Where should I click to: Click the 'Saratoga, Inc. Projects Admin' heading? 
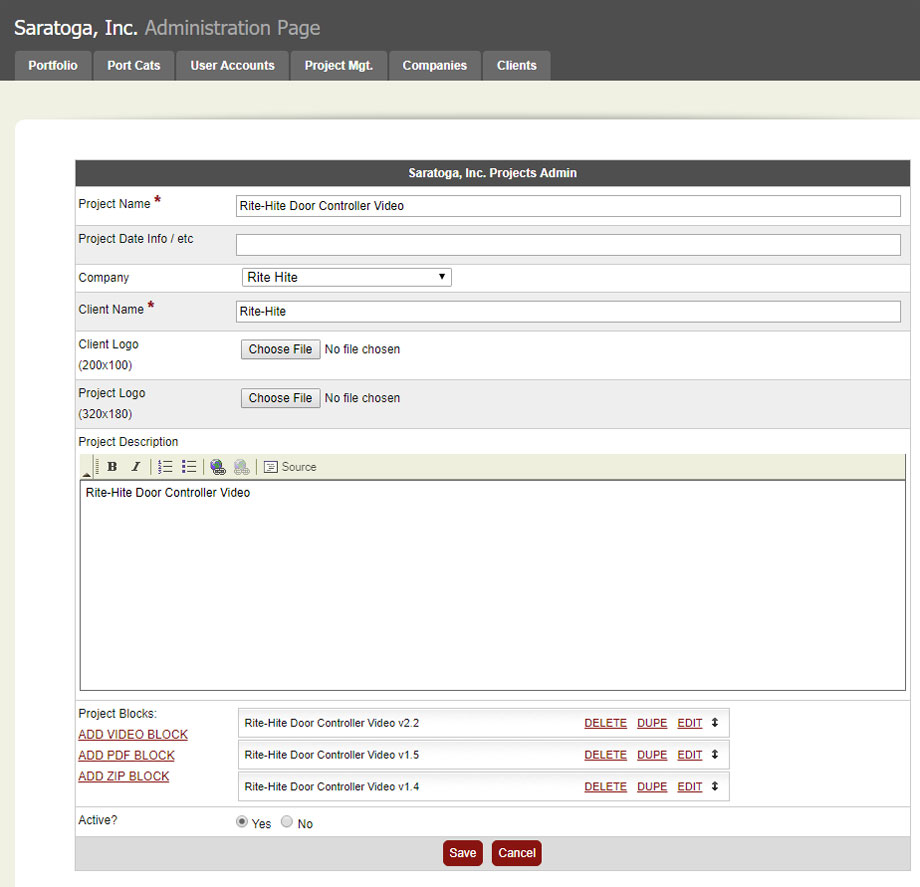click(493, 173)
